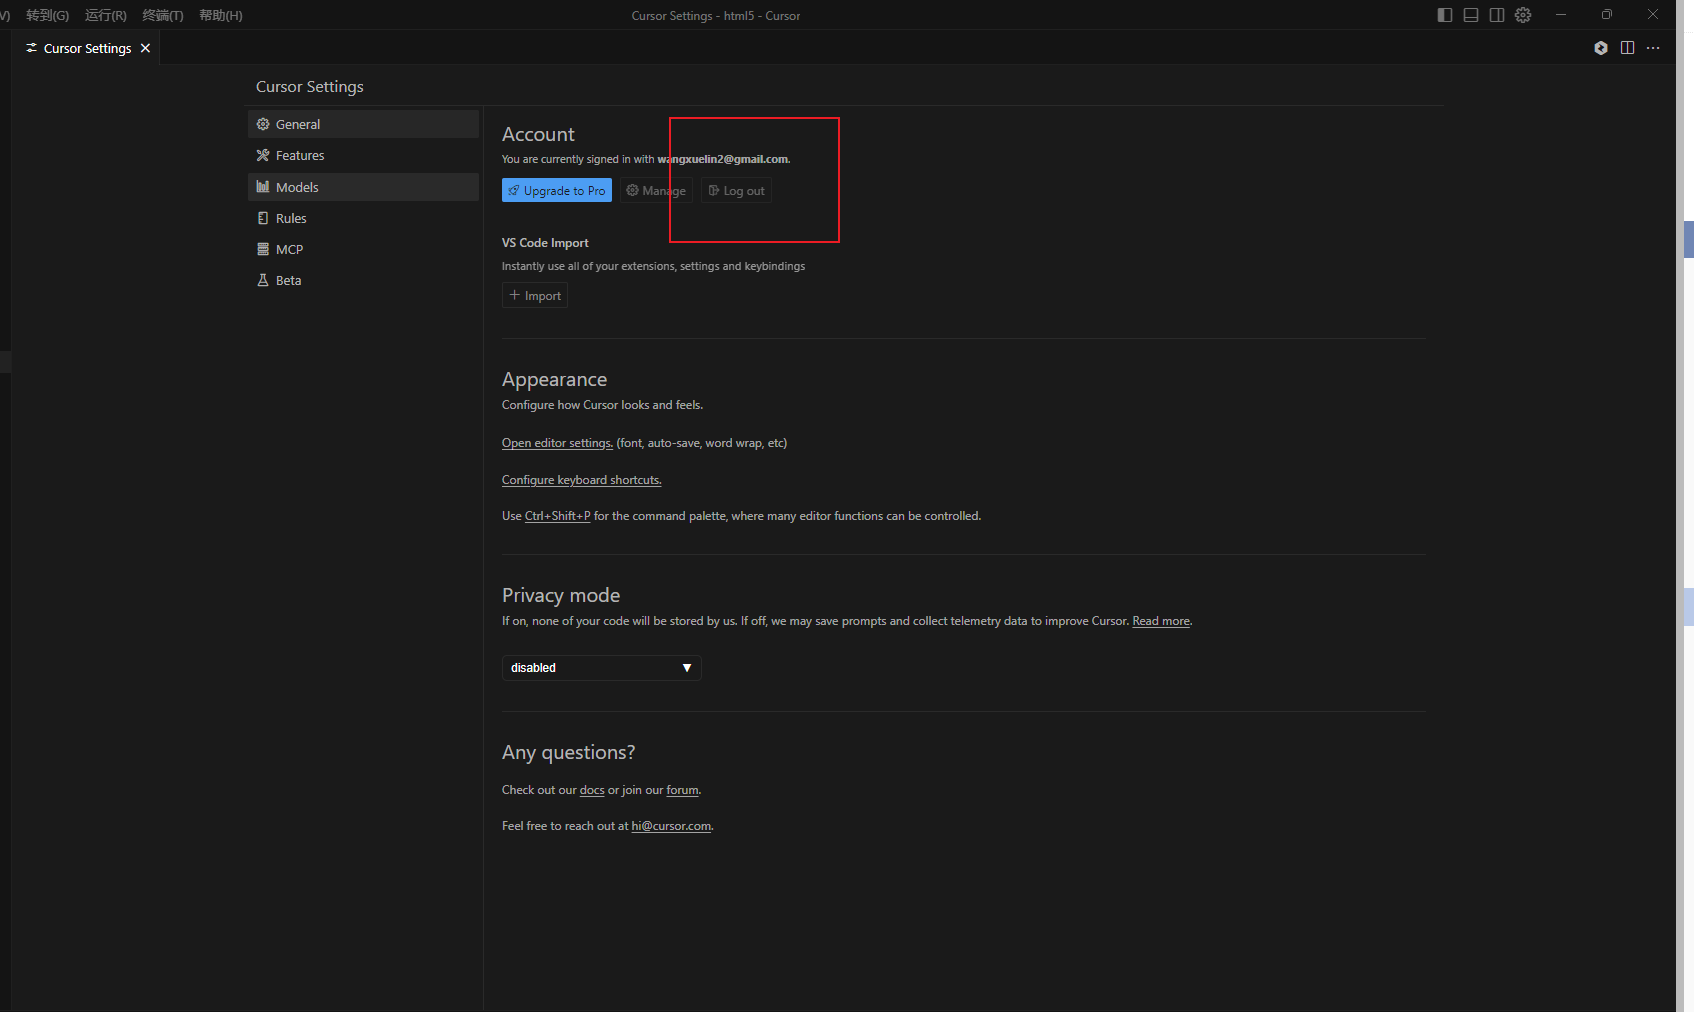Select Models in settings sidebar
The image size is (1694, 1012).
[363, 187]
